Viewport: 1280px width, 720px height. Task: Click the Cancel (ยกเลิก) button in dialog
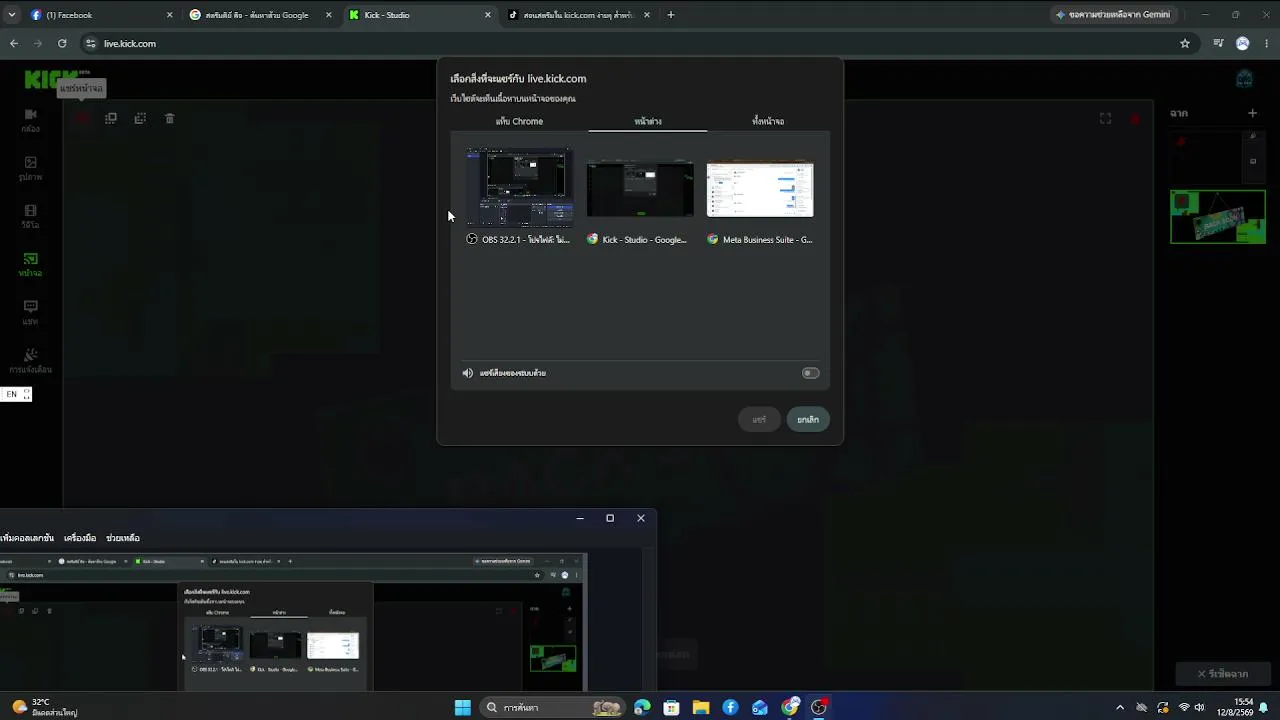pyautogui.click(x=808, y=419)
